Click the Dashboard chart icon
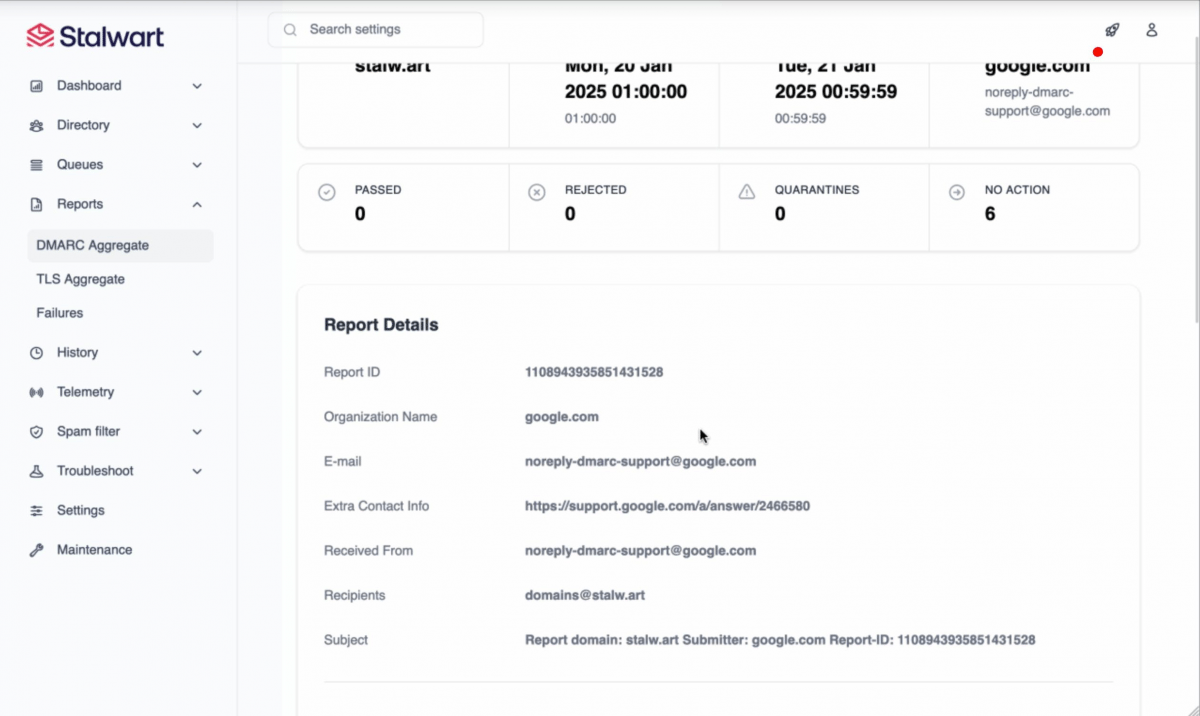The image size is (1200, 716). pos(37,86)
